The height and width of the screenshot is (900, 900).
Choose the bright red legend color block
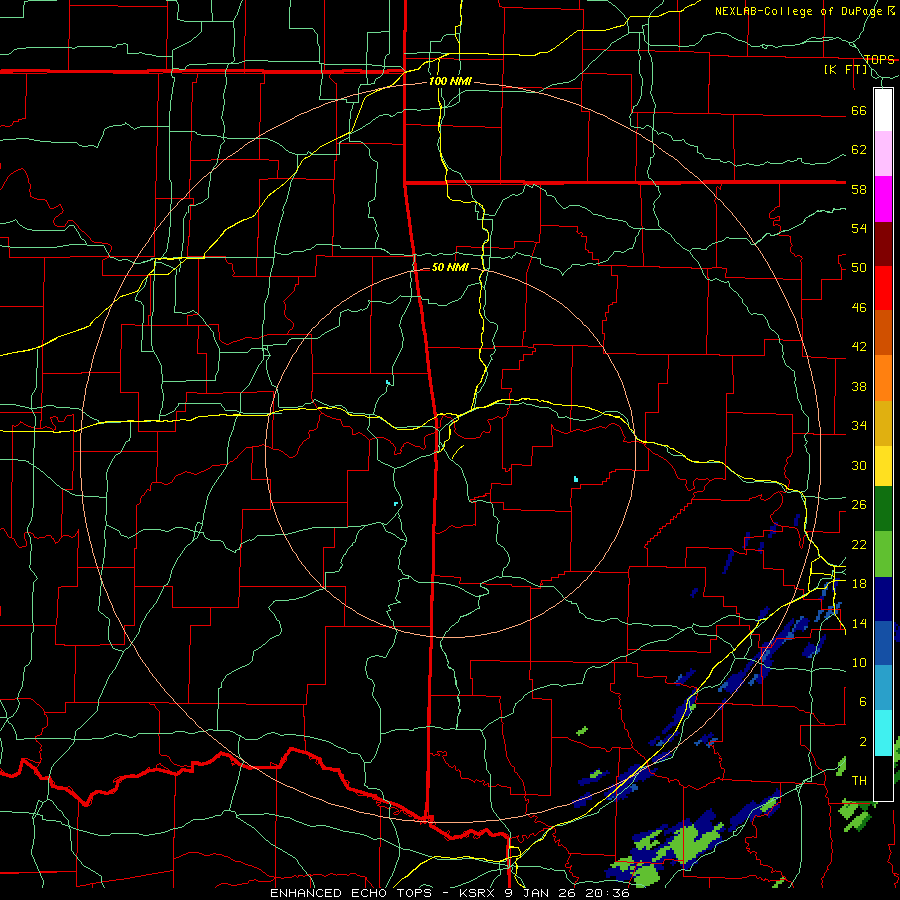point(883,288)
